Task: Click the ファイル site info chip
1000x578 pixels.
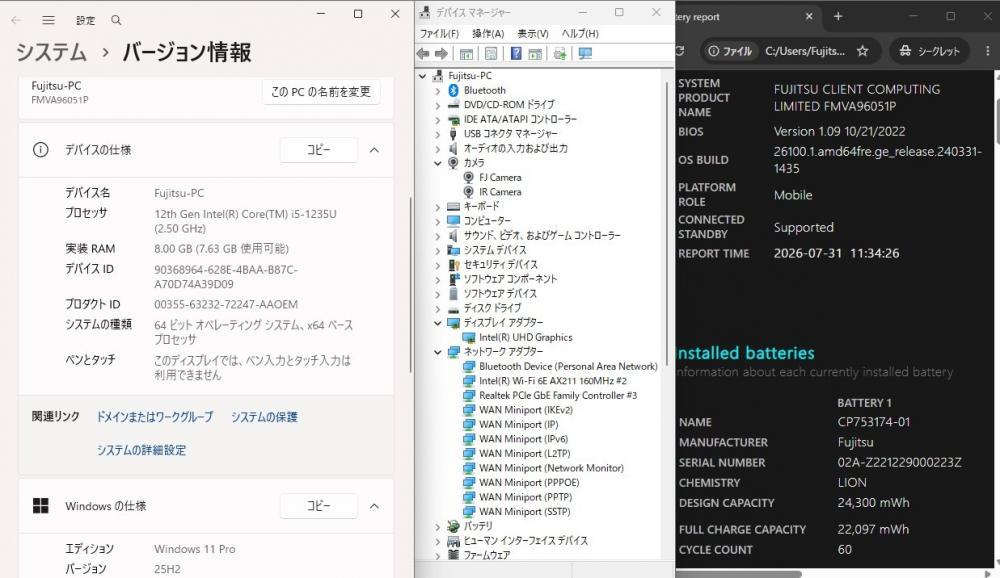Action: click(x=730, y=51)
